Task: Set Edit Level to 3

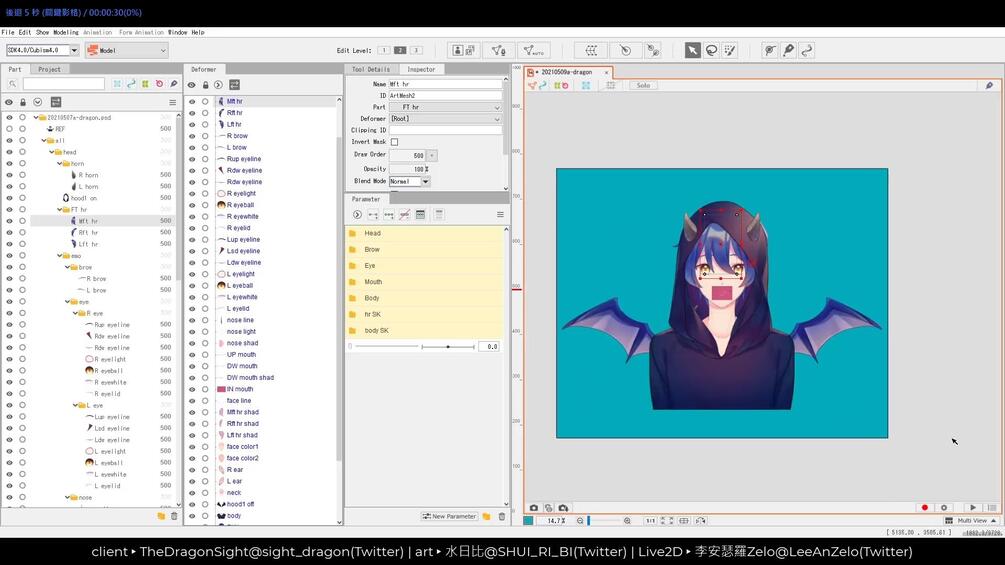Action: [x=416, y=50]
